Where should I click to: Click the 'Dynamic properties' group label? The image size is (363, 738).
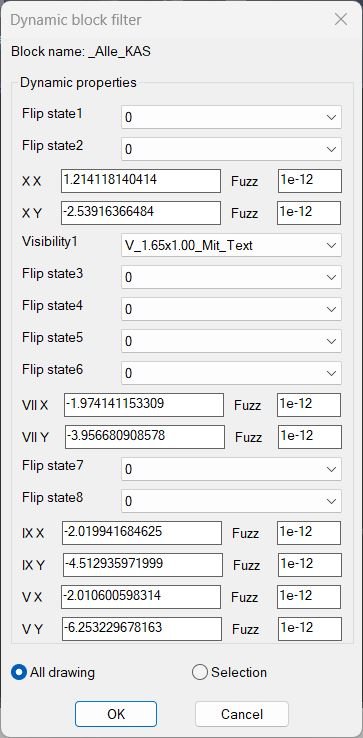[78, 83]
